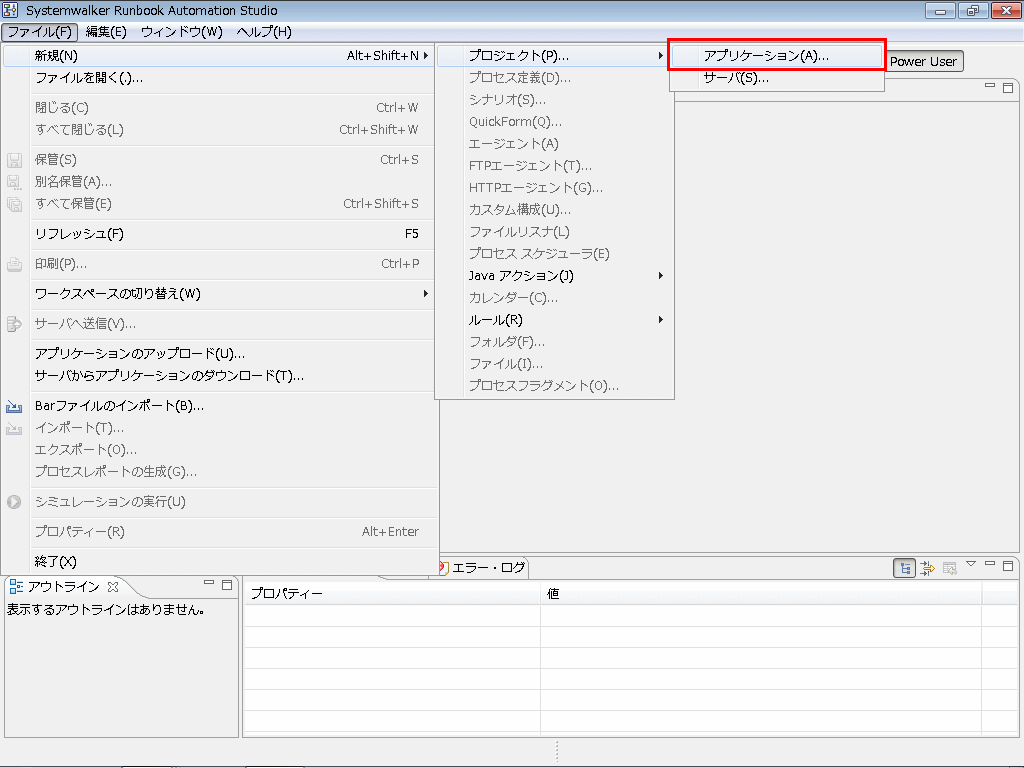Image resolution: width=1024 pixels, height=768 pixels.
Task: Choose Barファイルのインポート(B)... entry
Action: pos(220,406)
